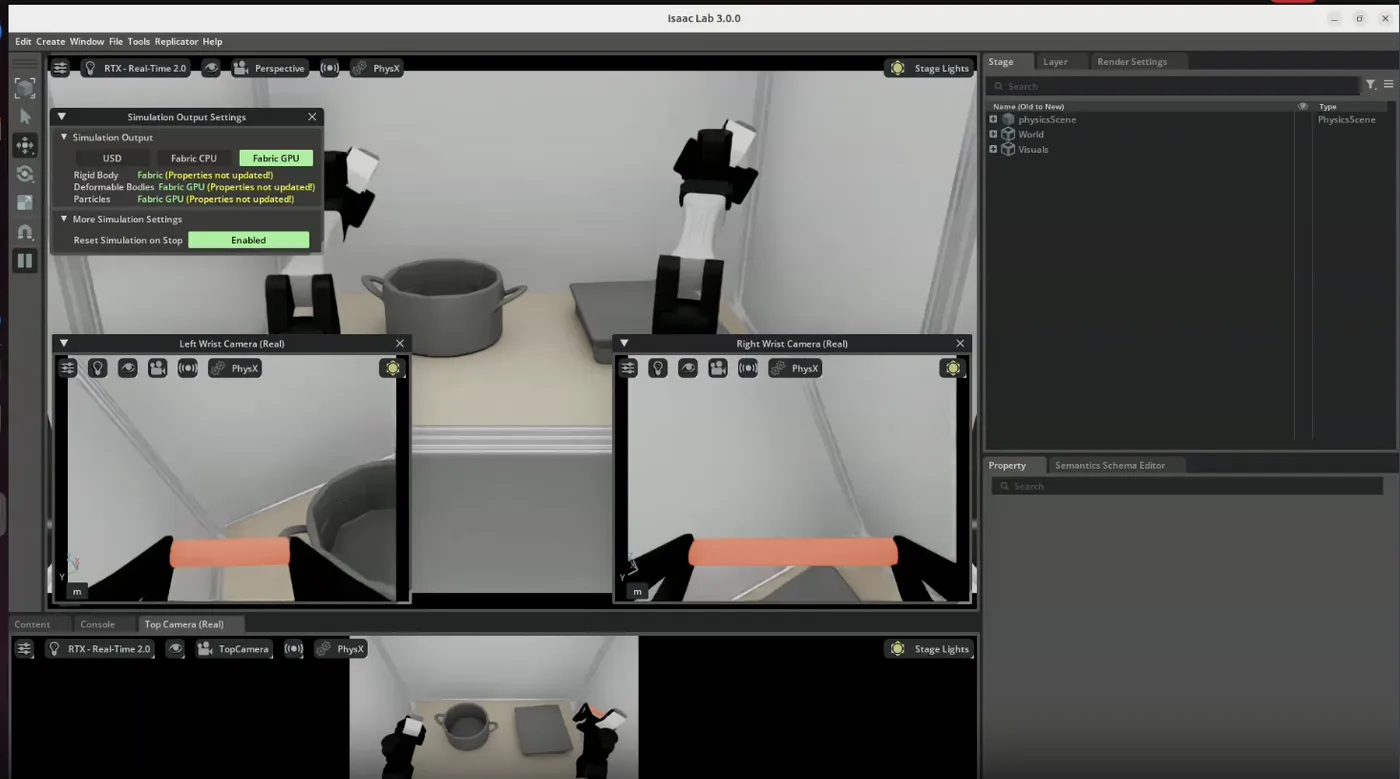
Task: Open Right Wrist Camera settings sliders icon
Action: pyautogui.click(x=627, y=368)
